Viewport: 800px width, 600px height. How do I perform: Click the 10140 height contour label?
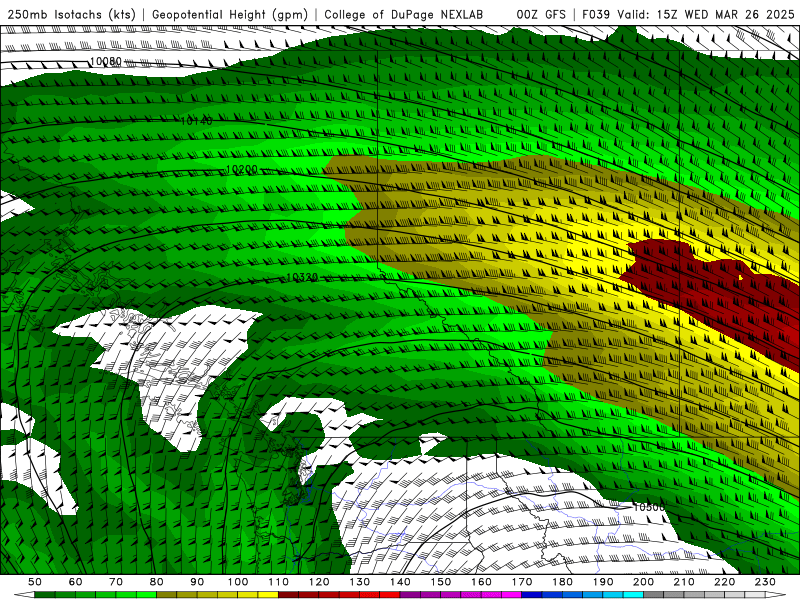tap(197, 121)
